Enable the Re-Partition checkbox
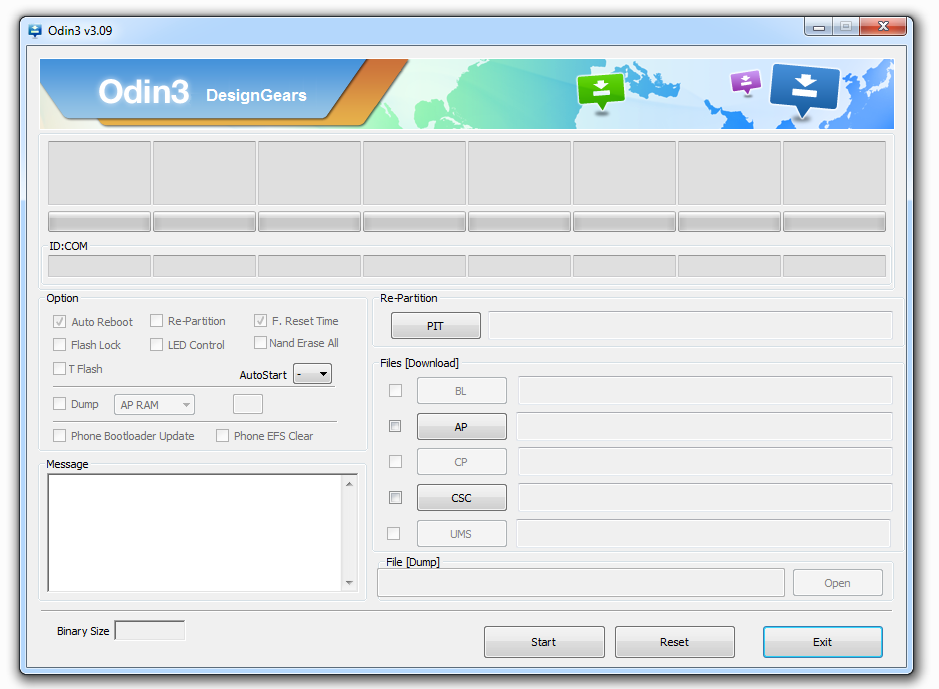 pyautogui.click(x=156, y=321)
